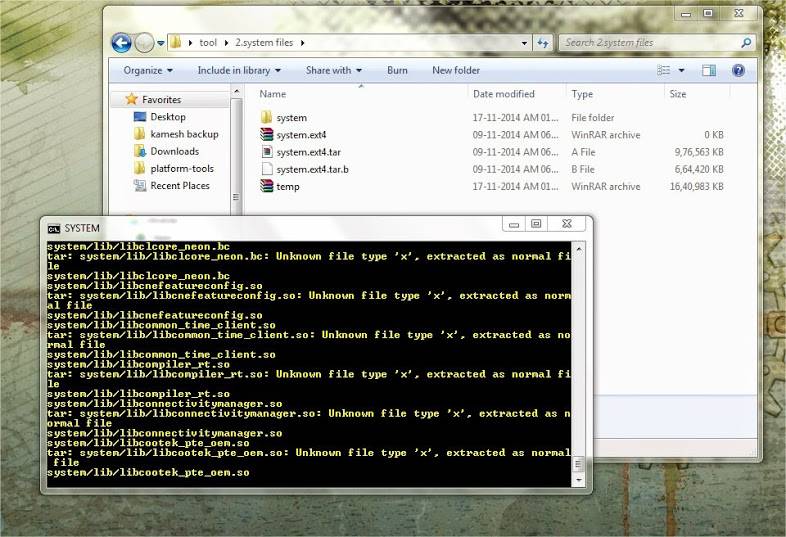786x537 pixels.
Task: Click SYSTEM console window icon
Action: (x=54, y=229)
